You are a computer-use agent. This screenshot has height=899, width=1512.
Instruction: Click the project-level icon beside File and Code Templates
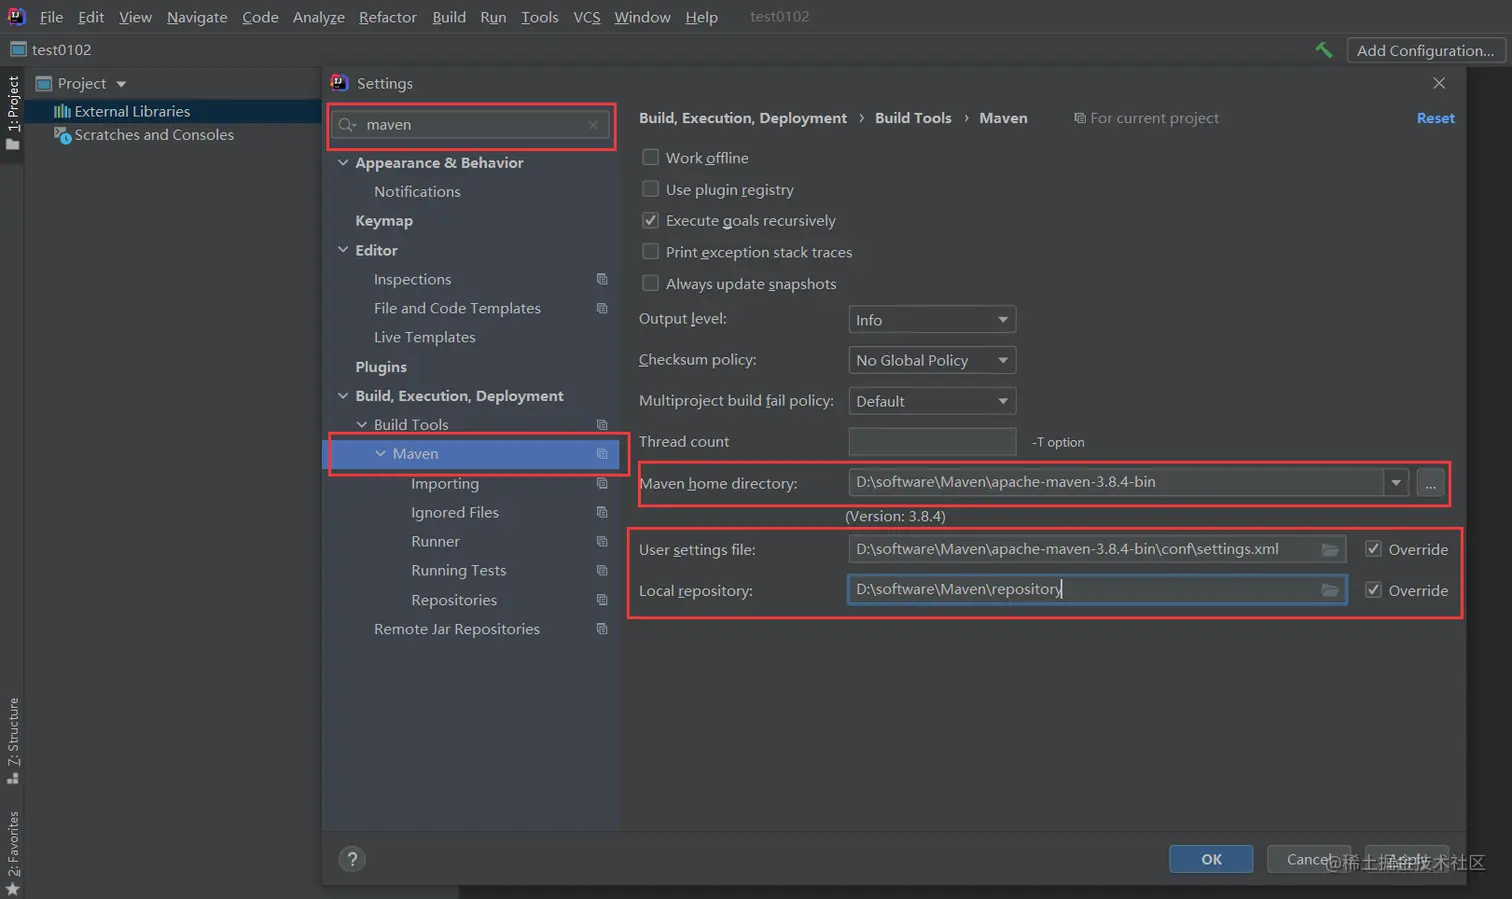pos(602,308)
